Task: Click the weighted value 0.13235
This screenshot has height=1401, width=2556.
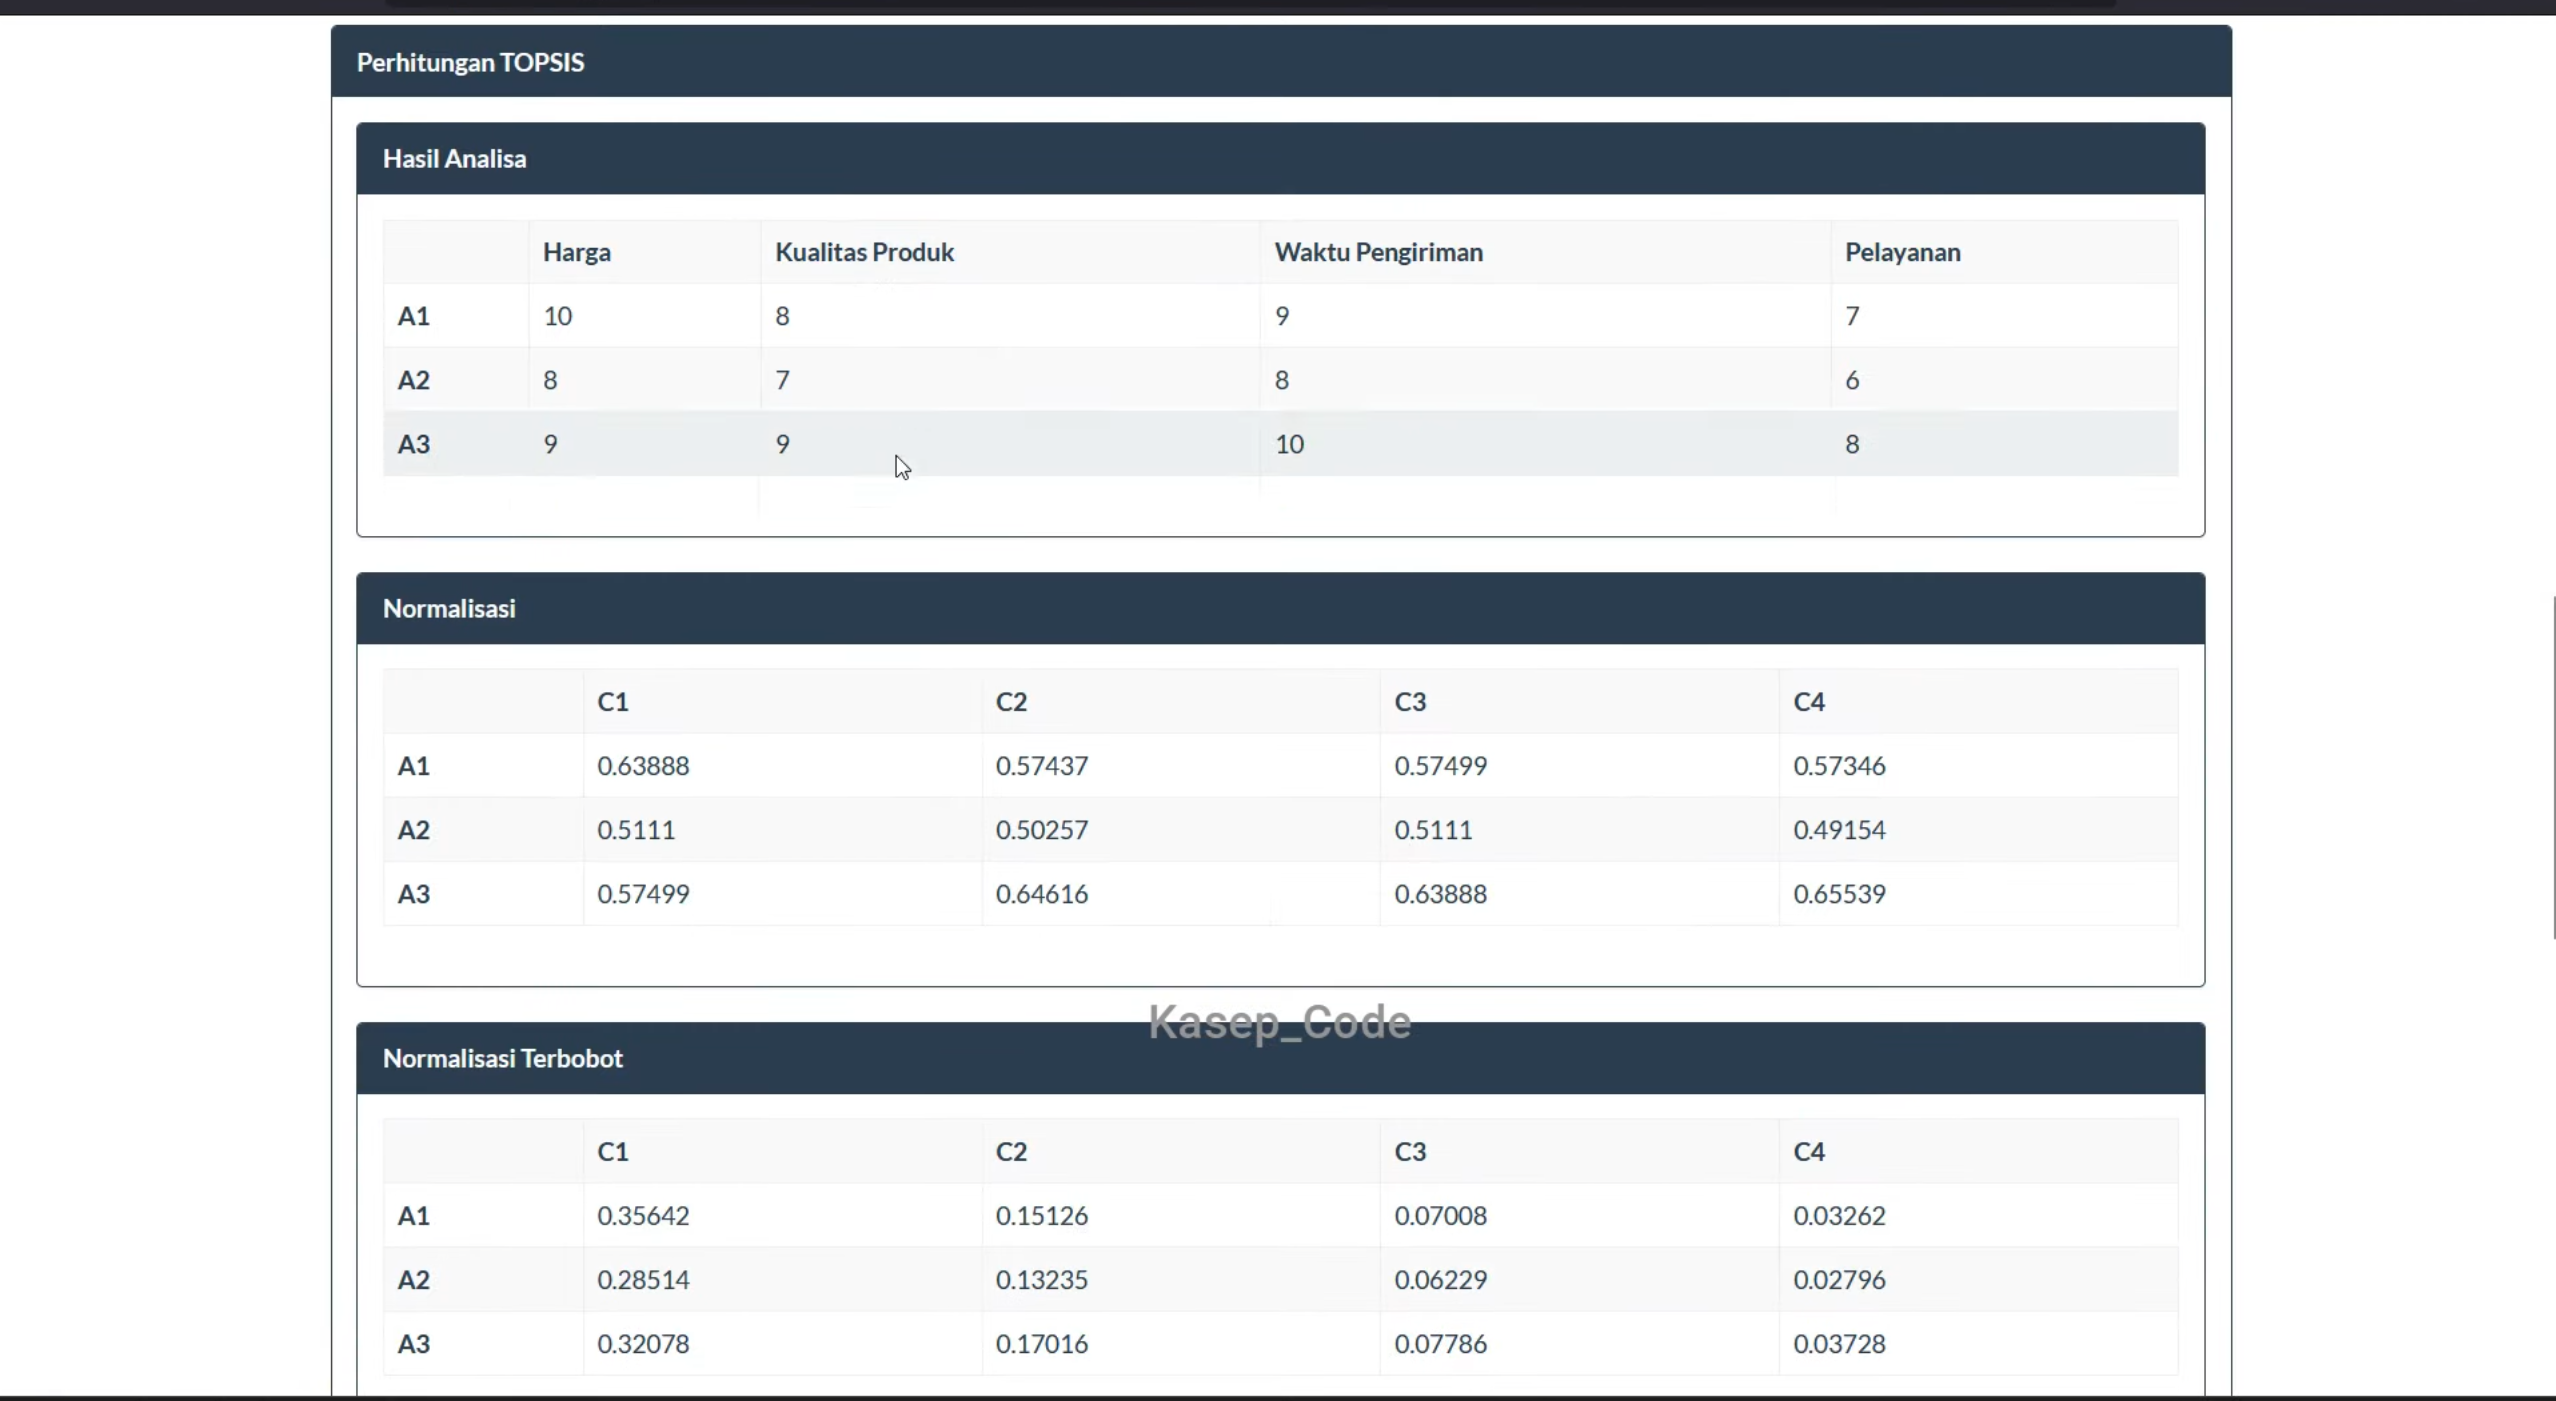Action: coord(1041,1280)
